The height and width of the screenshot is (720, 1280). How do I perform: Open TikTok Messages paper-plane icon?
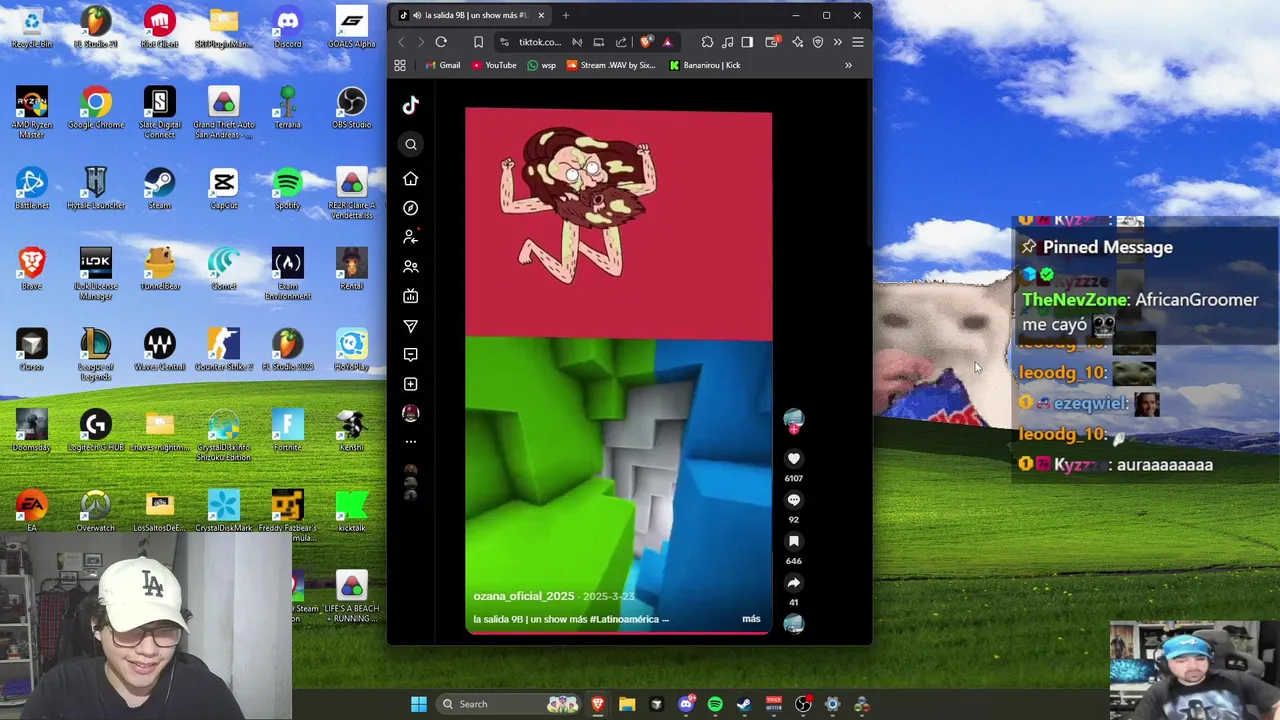(x=410, y=326)
